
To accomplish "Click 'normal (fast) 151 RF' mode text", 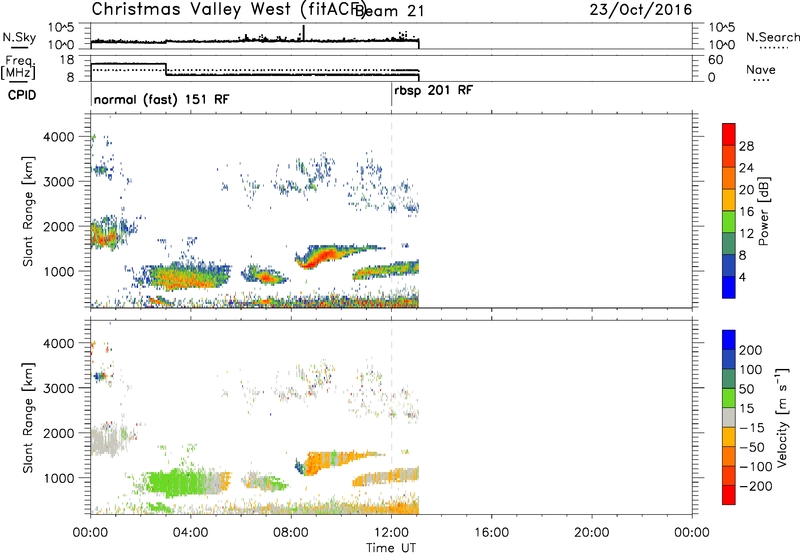I will (x=161, y=99).
